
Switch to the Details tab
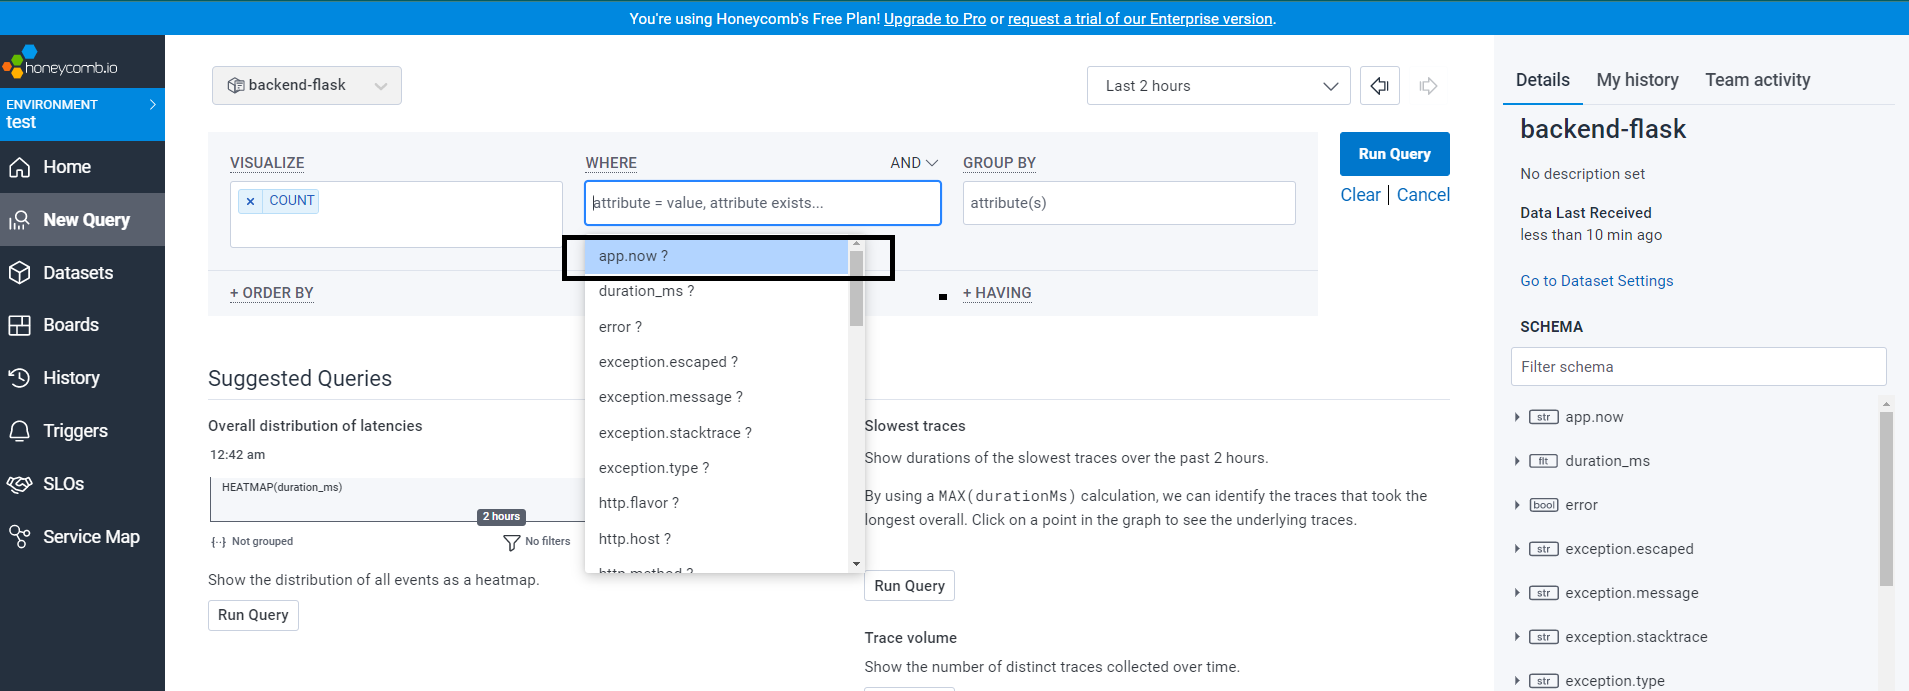pos(1542,80)
